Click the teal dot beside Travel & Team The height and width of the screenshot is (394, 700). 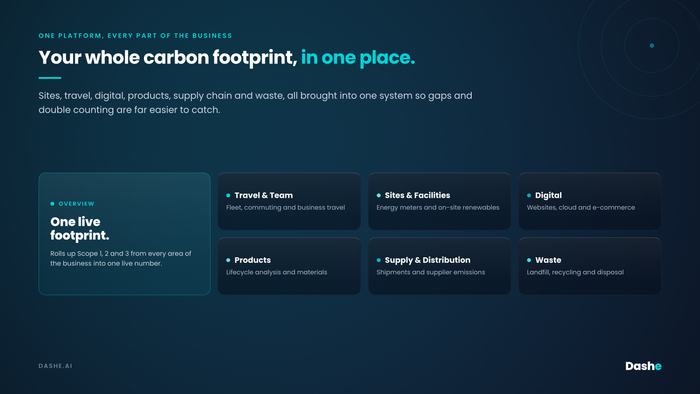(x=228, y=195)
